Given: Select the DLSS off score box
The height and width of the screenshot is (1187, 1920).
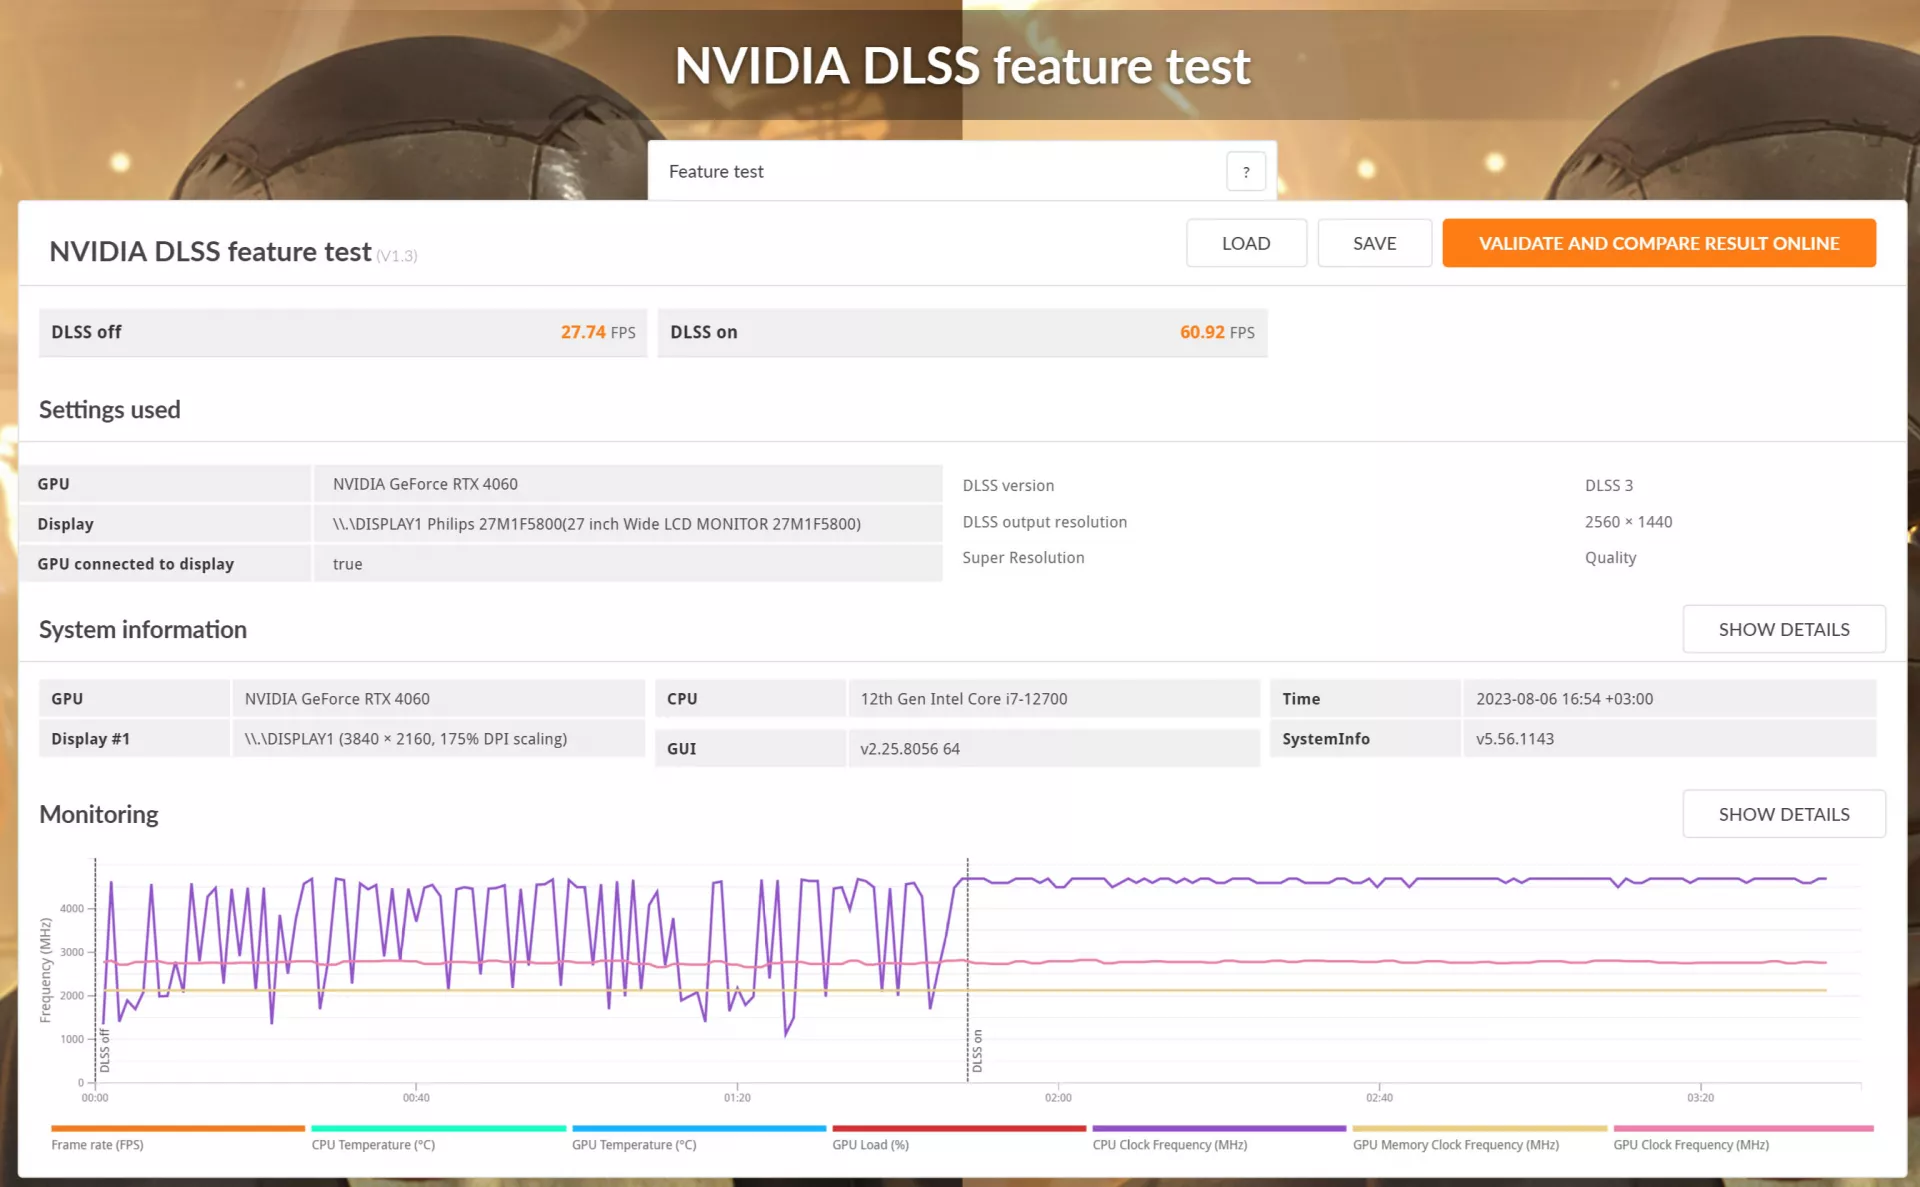Looking at the screenshot, I should tap(343, 332).
